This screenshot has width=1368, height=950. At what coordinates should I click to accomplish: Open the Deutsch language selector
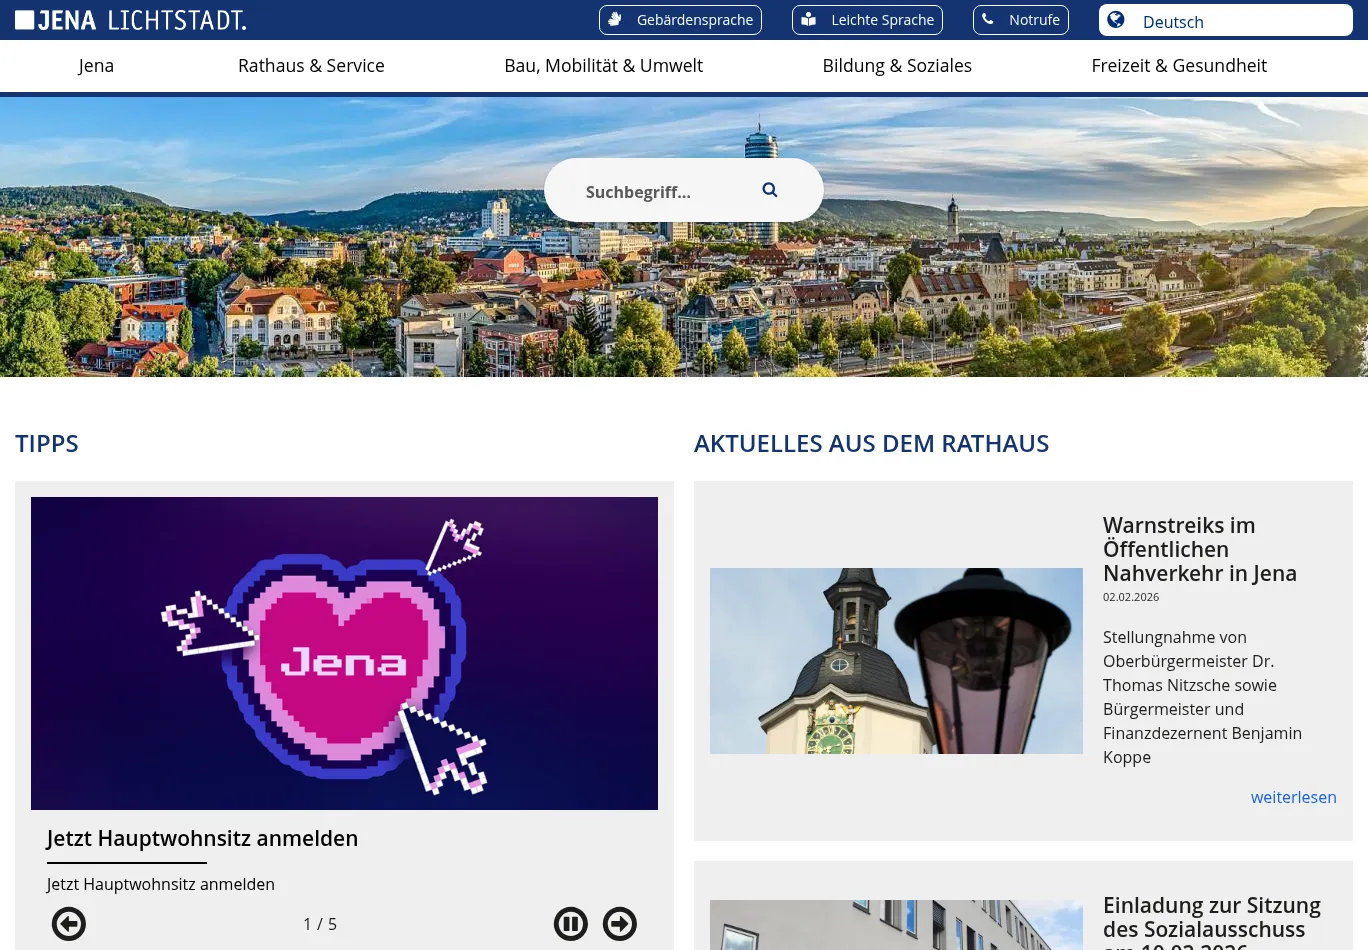(1225, 21)
